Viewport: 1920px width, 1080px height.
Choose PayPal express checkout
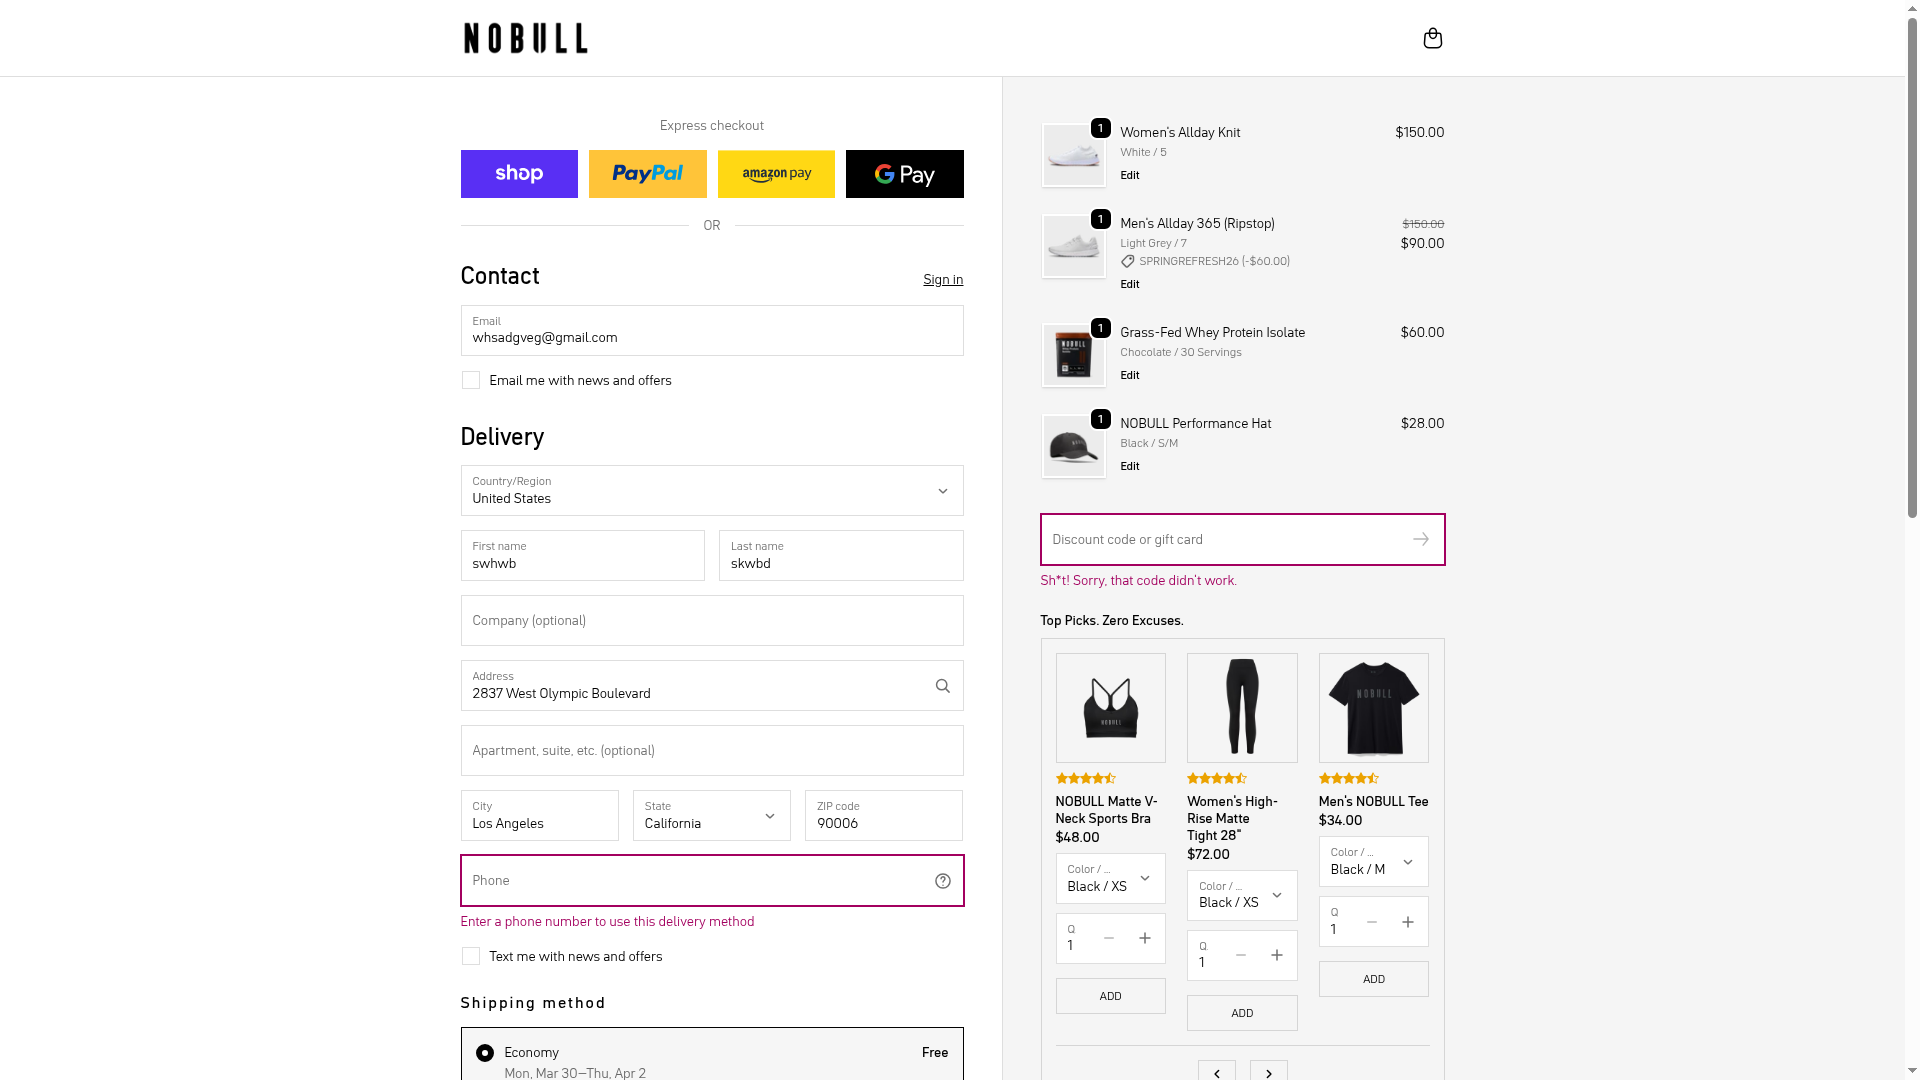click(647, 174)
